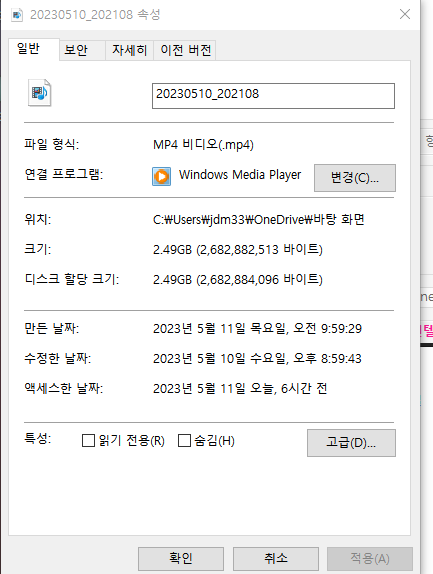The height and width of the screenshot is (574, 433).
Task: Click the 변경(C)... button
Action: pyautogui.click(x=355, y=178)
